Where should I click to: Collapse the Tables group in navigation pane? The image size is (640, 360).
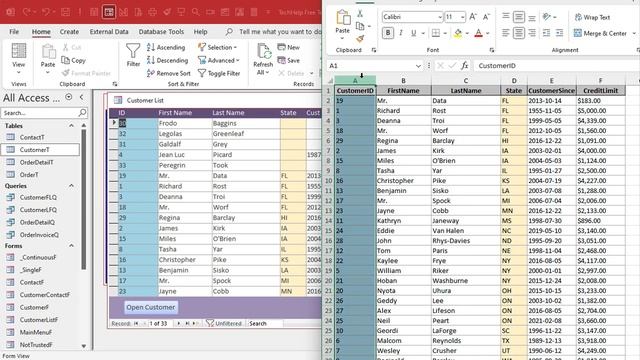71,126
